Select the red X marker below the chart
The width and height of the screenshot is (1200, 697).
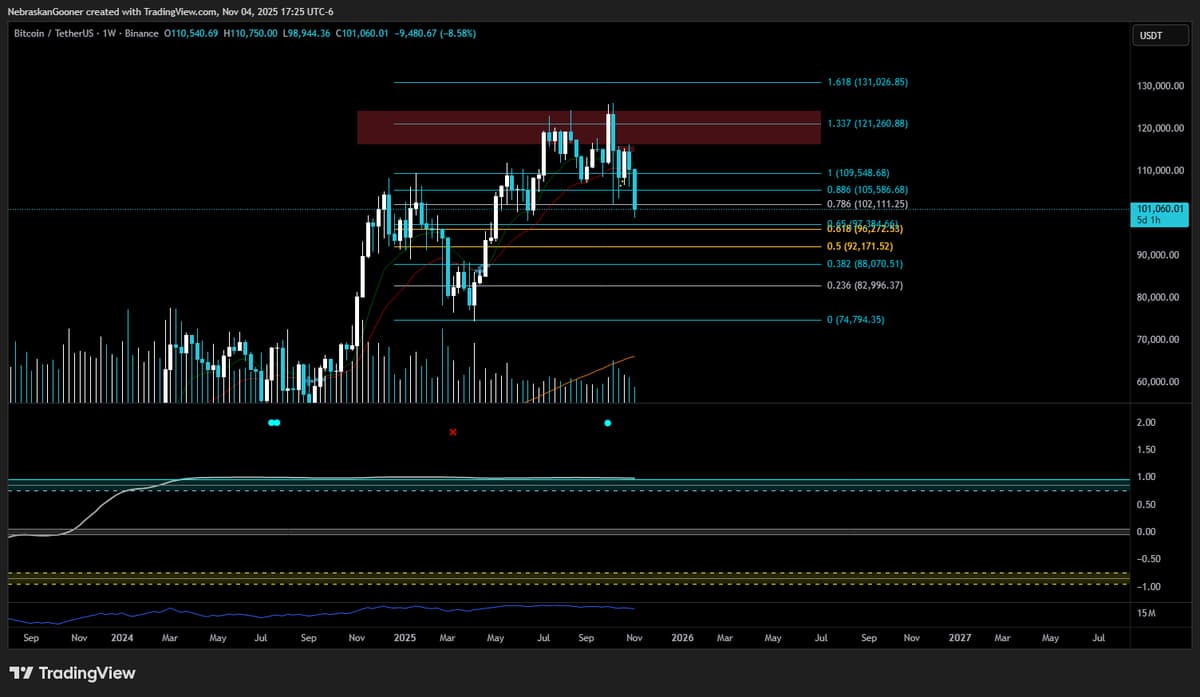click(x=452, y=432)
